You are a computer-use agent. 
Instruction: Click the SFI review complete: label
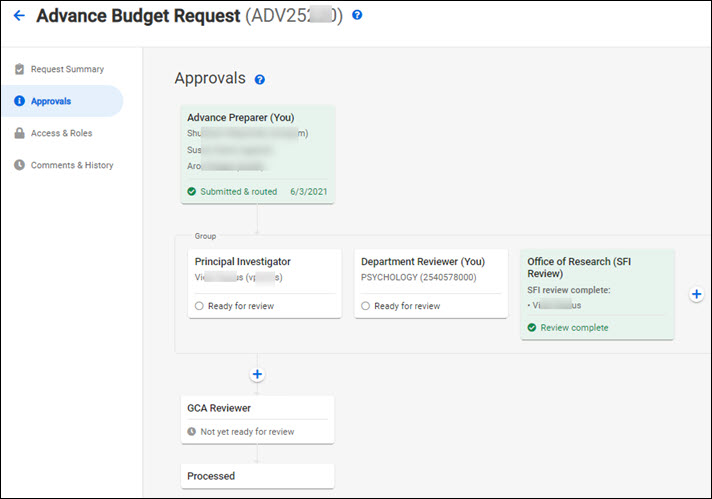[x=569, y=290]
